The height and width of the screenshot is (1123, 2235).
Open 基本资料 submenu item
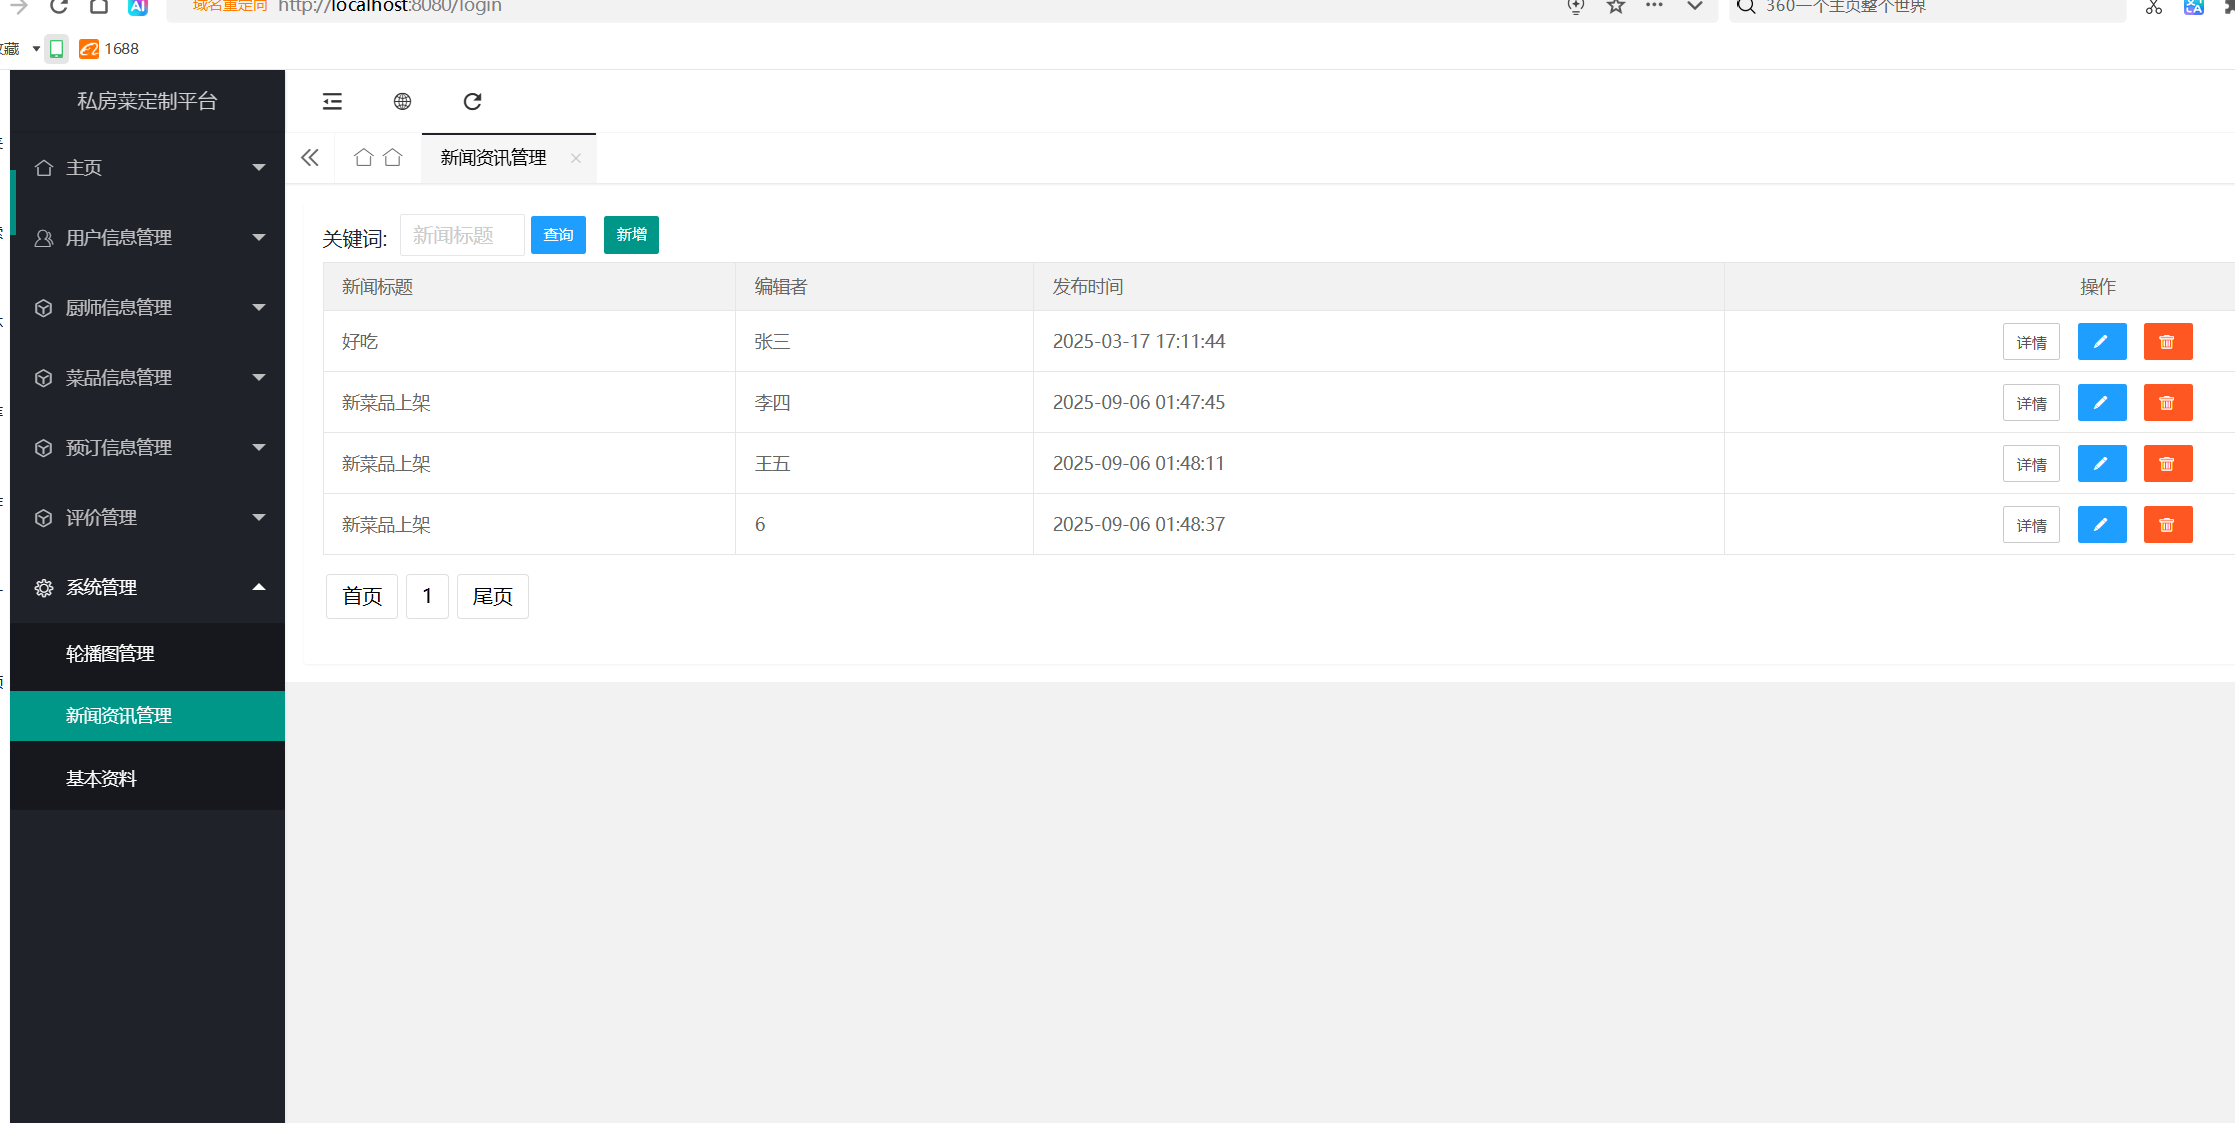101,779
